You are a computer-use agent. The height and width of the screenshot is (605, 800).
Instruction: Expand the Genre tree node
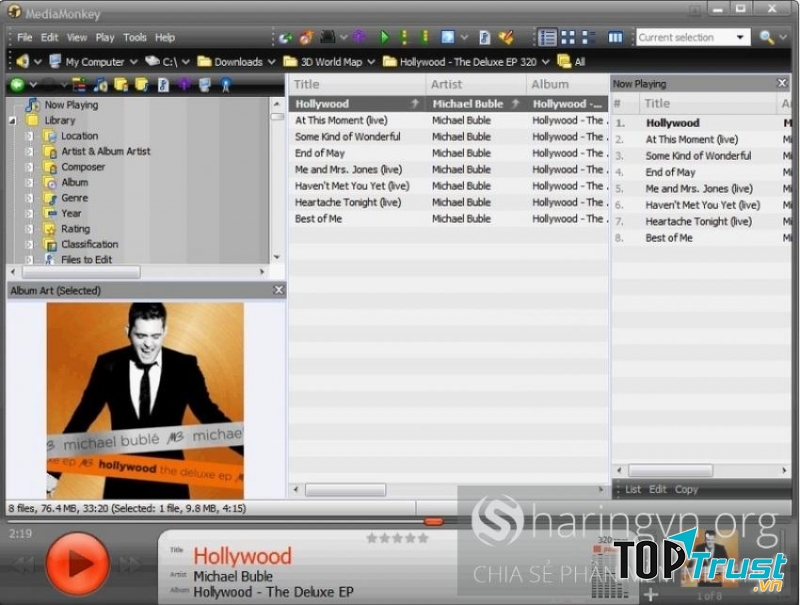[x=29, y=198]
